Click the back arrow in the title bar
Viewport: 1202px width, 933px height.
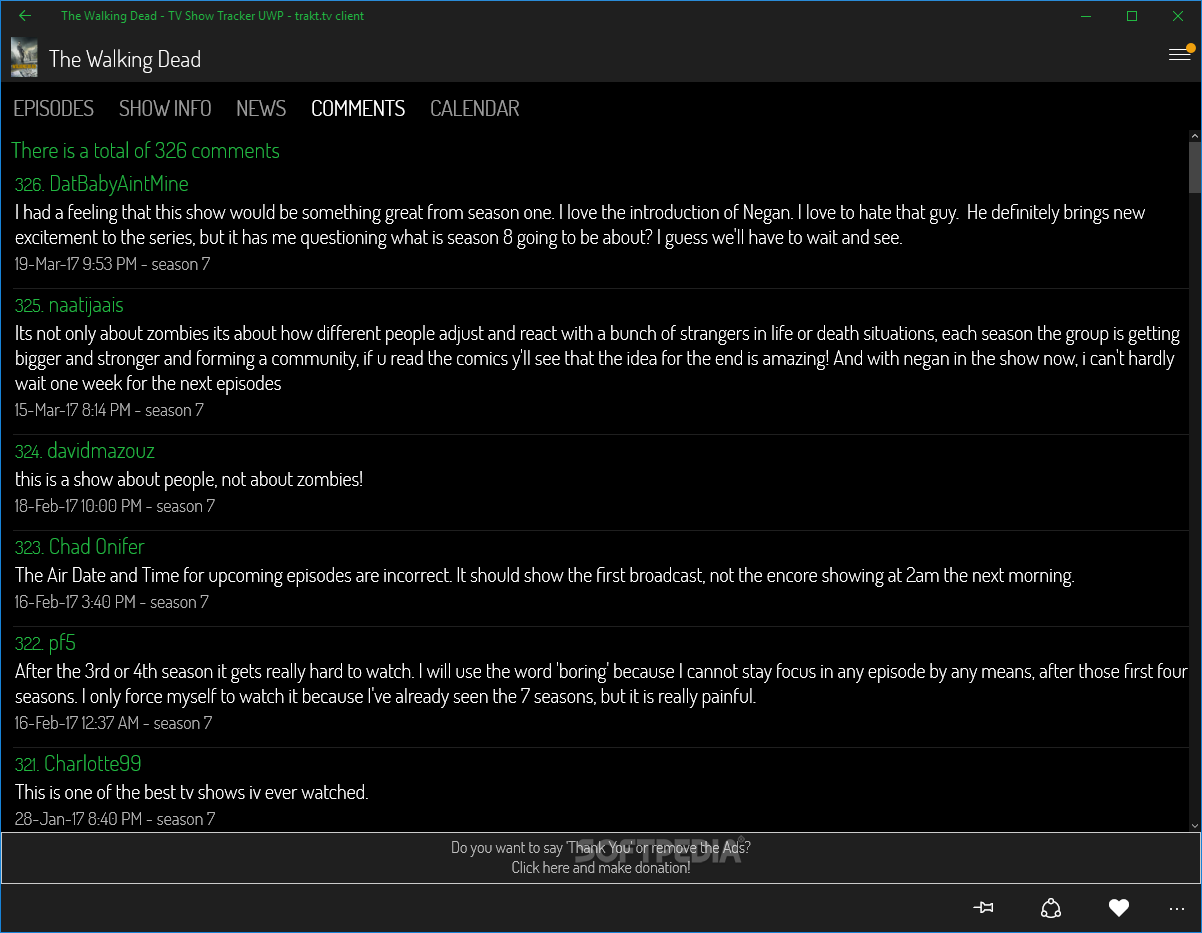(x=25, y=15)
